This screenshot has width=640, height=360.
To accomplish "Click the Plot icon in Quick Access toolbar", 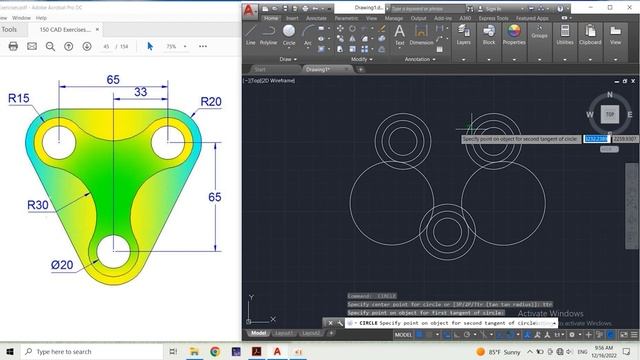I will [x=305, y=8].
